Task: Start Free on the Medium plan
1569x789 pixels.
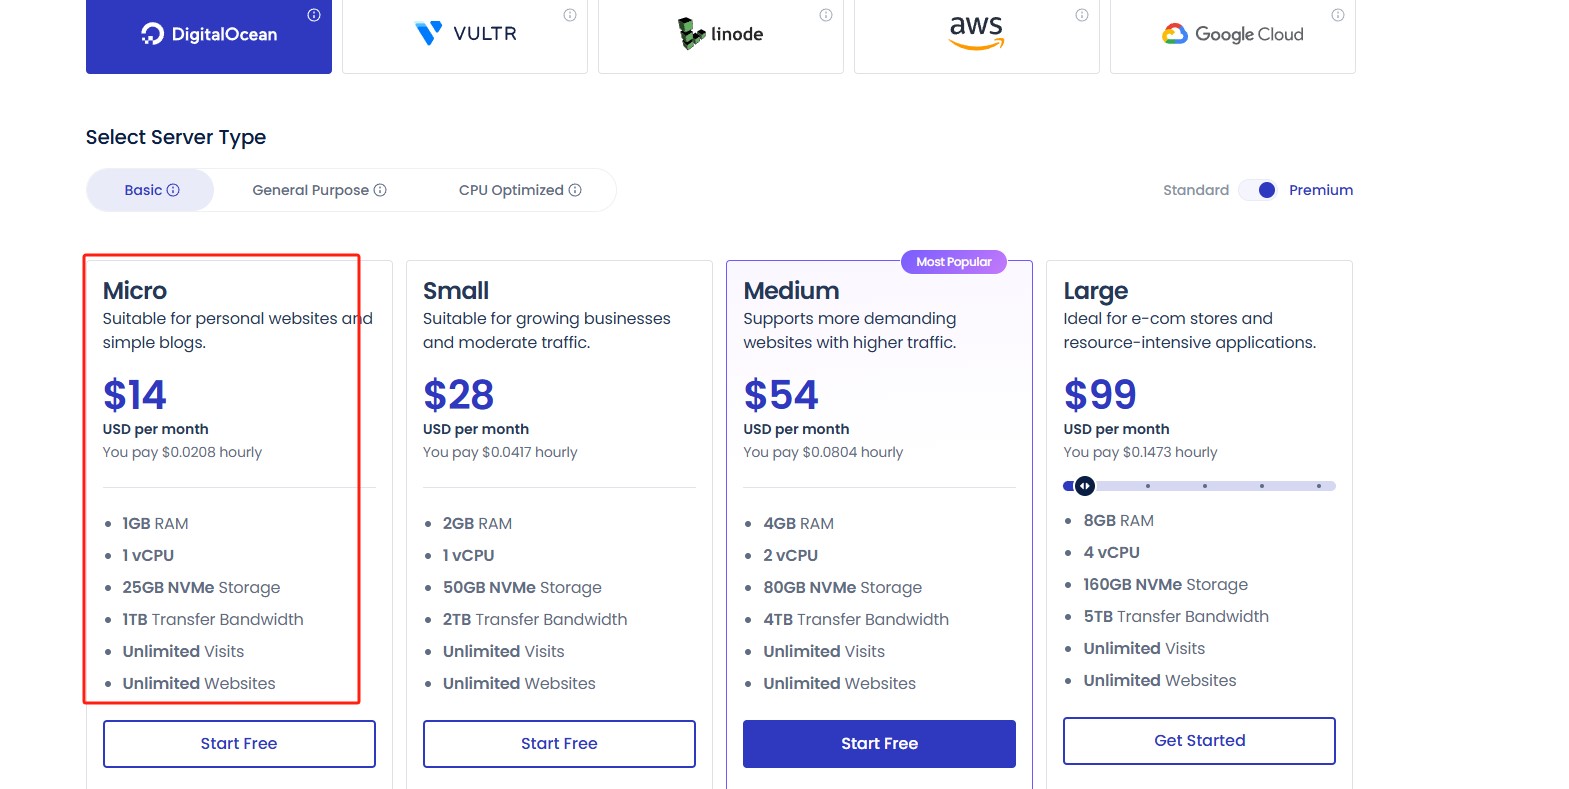Action: (879, 744)
